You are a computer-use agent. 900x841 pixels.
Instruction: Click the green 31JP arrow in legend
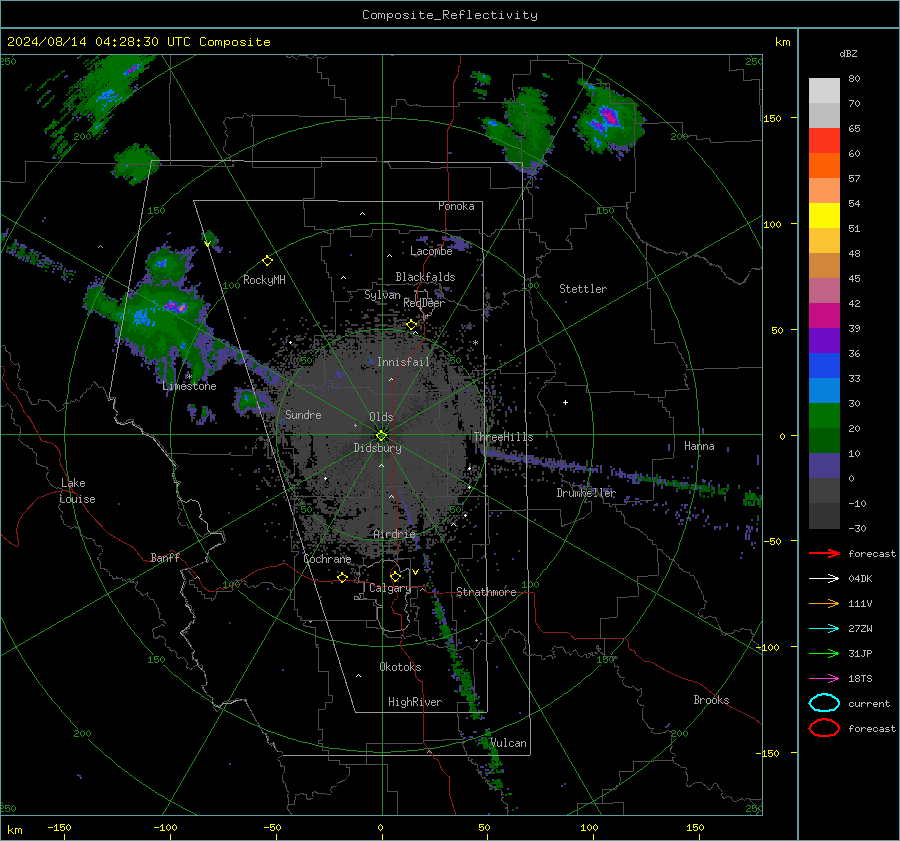click(x=824, y=653)
